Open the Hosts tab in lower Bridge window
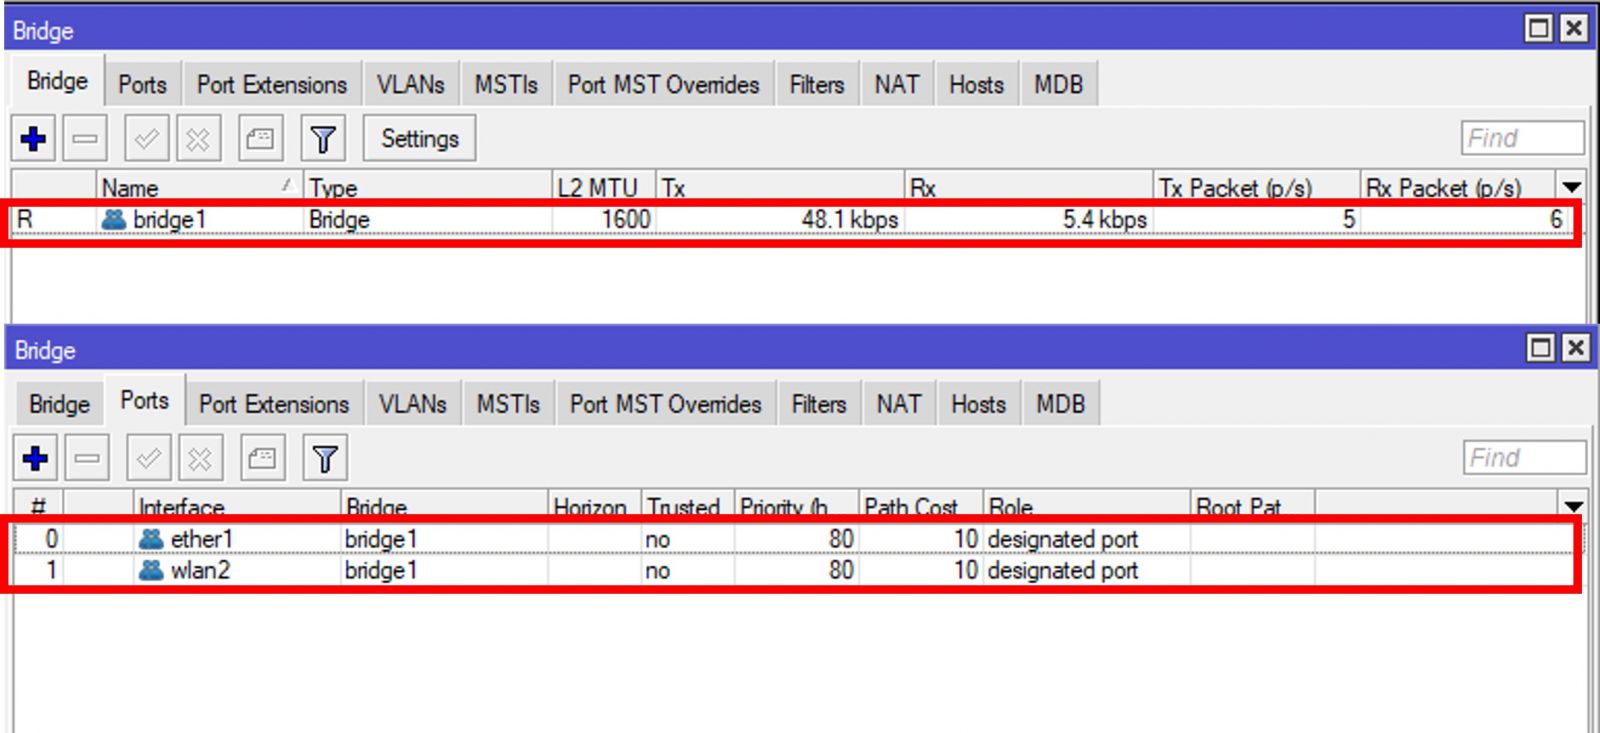This screenshot has height=733, width=1600. pos(978,404)
